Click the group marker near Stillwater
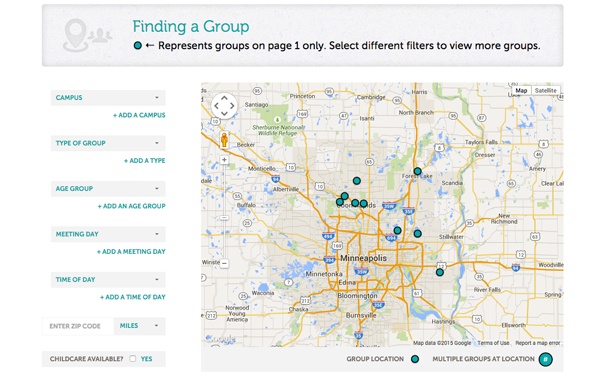The height and width of the screenshot is (375, 600). click(417, 233)
